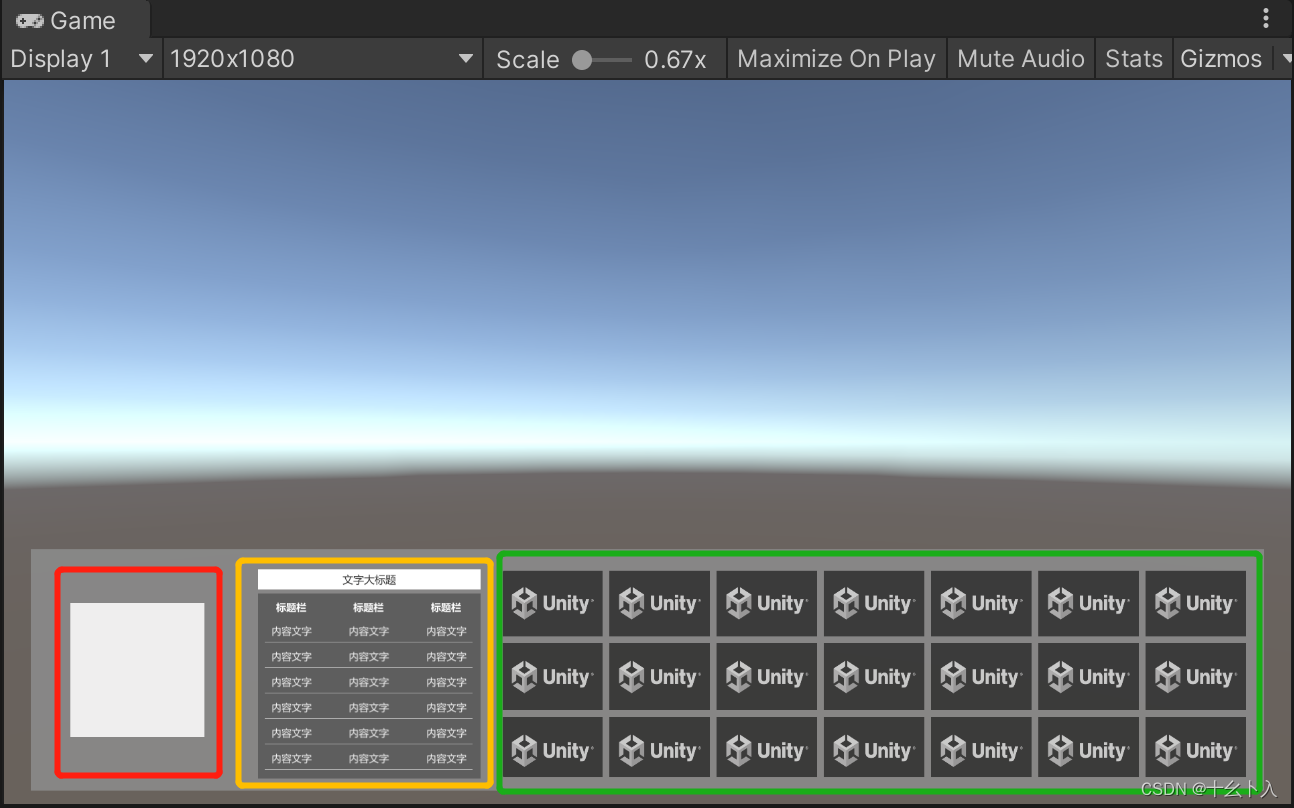Click the first Unity tile in the top row
Viewport: 1294px width, 808px height.
tap(553, 603)
